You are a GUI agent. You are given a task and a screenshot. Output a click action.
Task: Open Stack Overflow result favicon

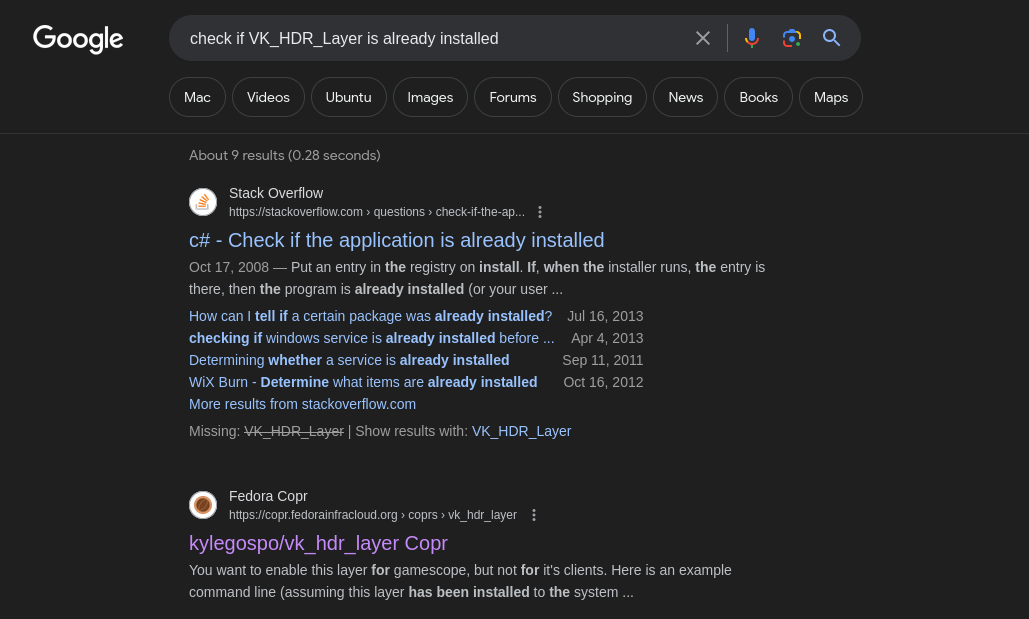[x=203, y=202]
